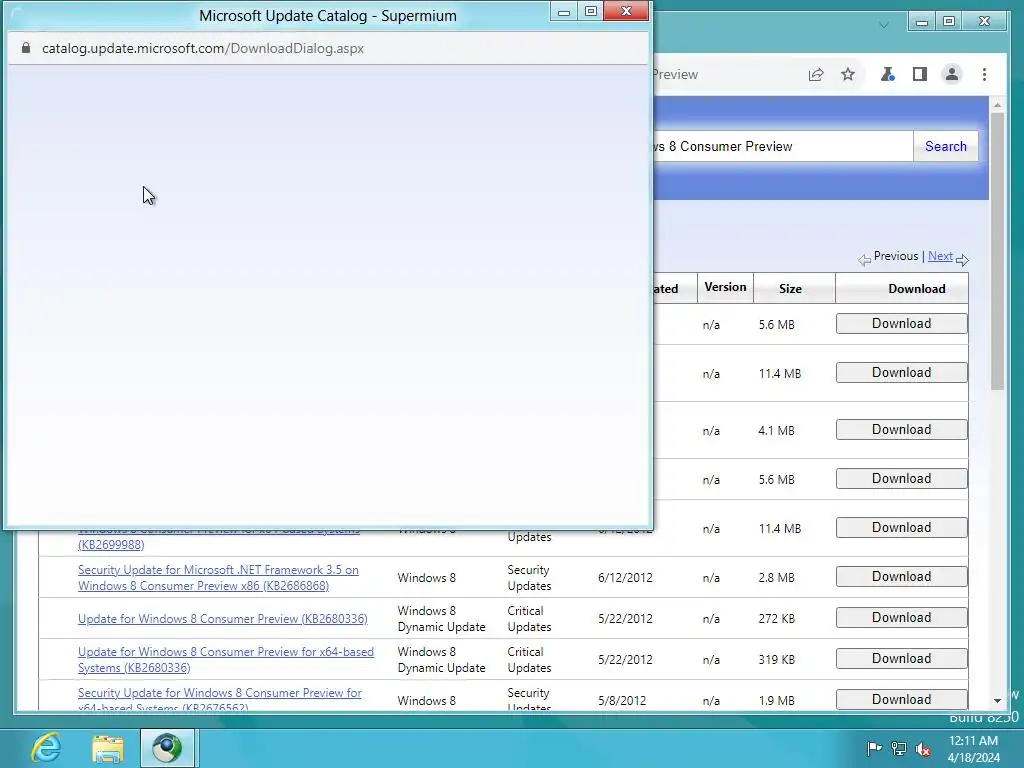Click the 6/12/2012 date cell
The image size is (1024, 768).
[625, 577]
